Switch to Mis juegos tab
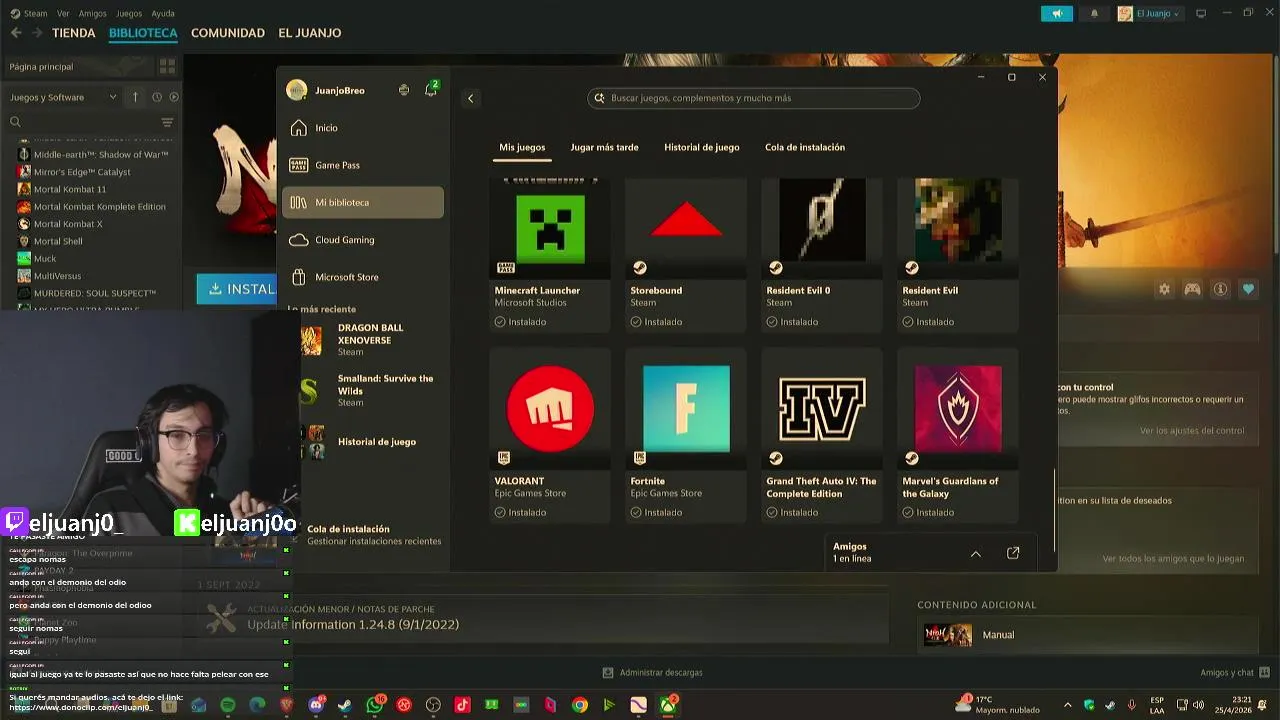The image size is (1280, 720). (x=522, y=147)
